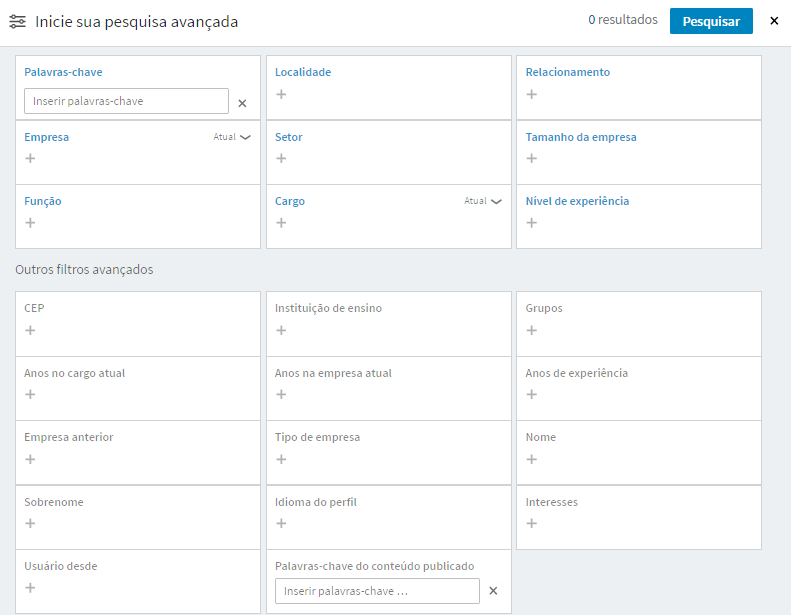Clear the published content keywords field with X
The width and height of the screenshot is (791, 615).
pyautogui.click(x=493, y=591)
